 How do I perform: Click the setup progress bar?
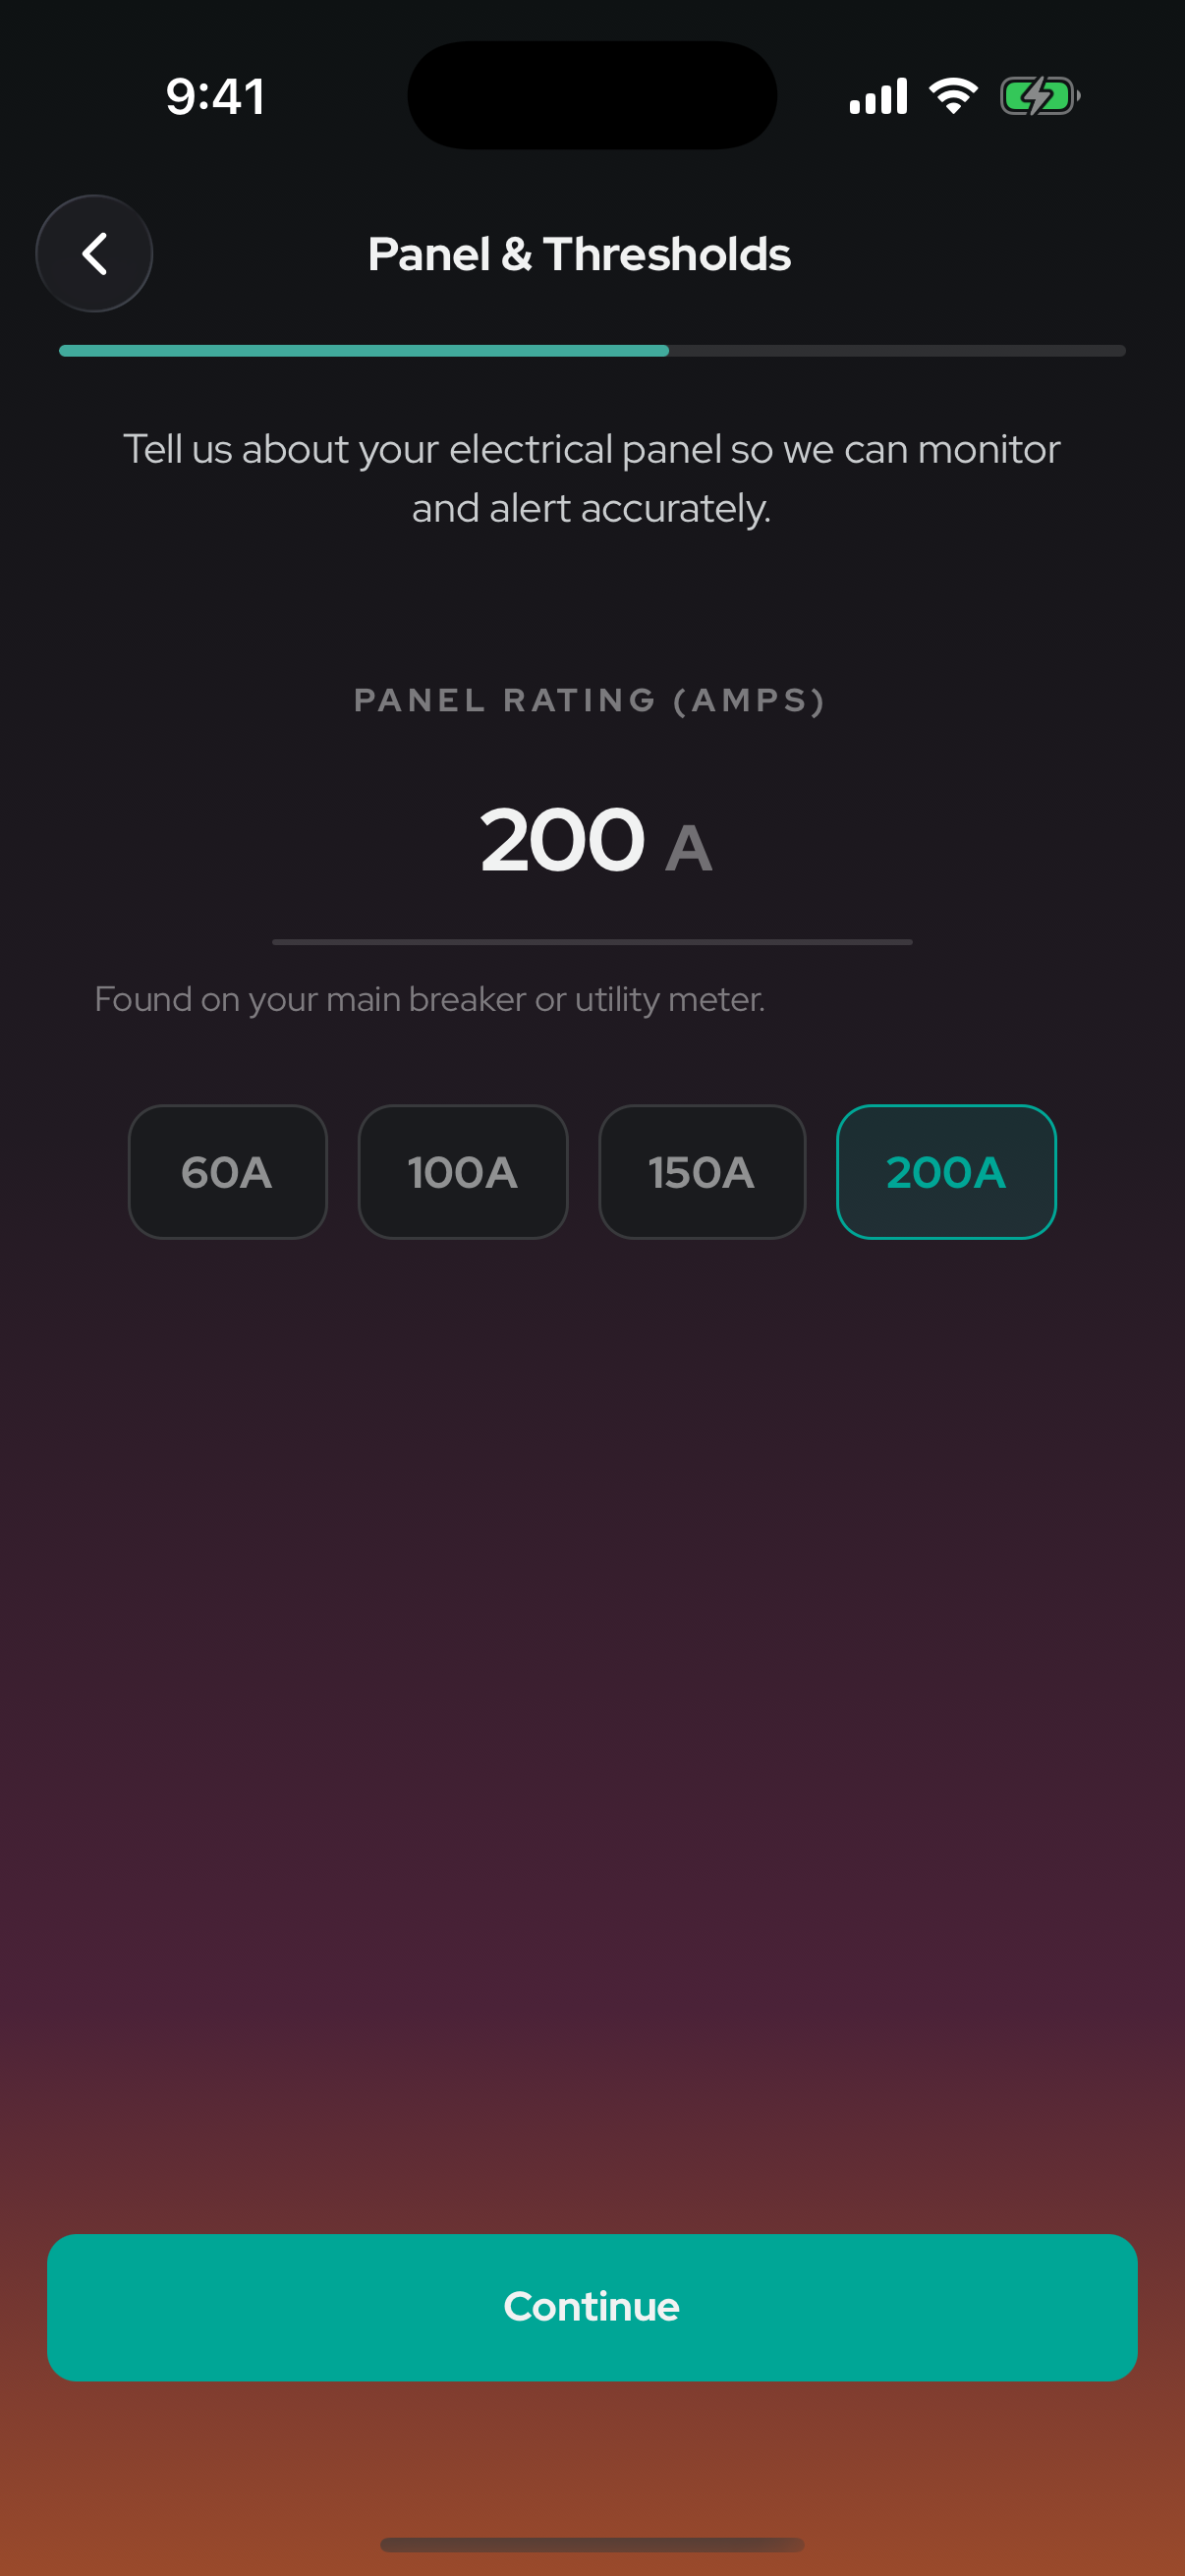point(592,351)
